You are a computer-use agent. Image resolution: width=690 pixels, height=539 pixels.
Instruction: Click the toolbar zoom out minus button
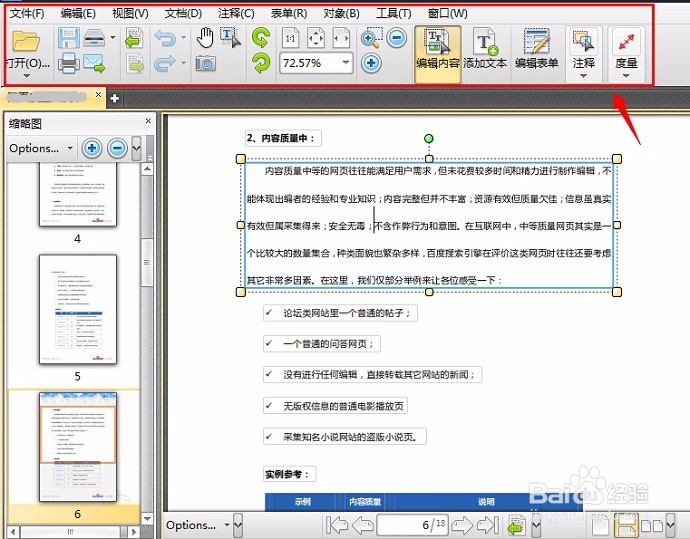tap(396, 38)
